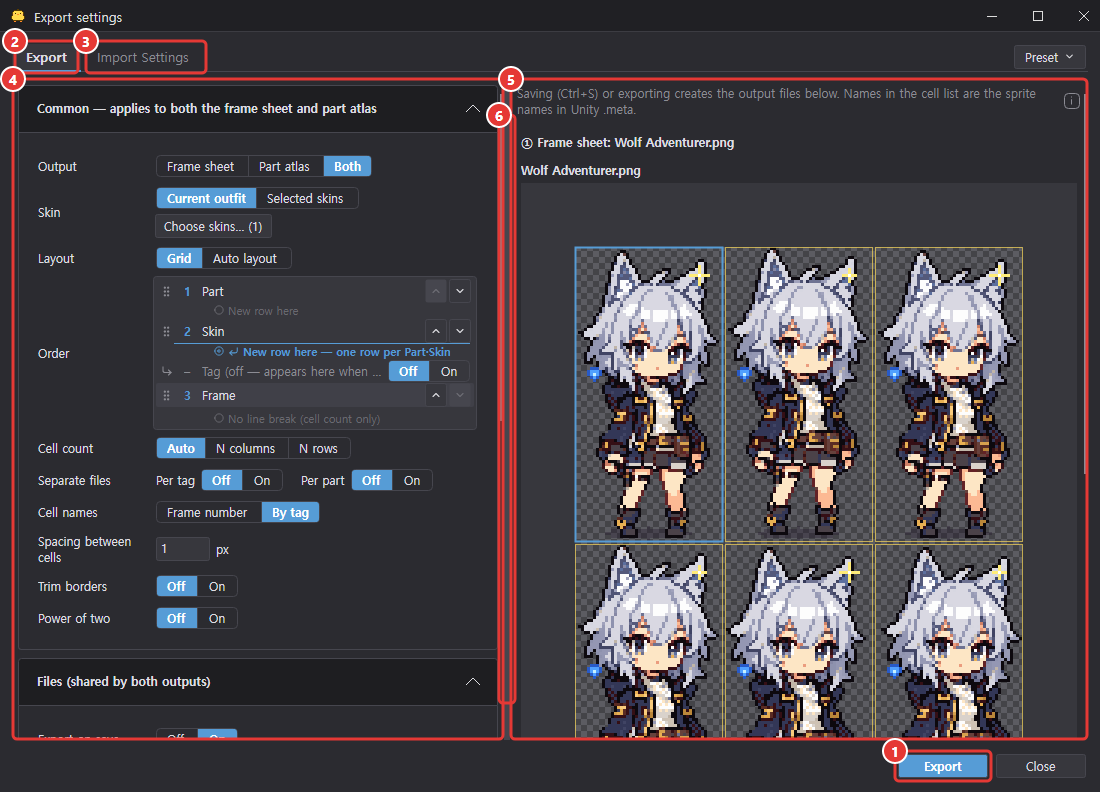Turn the Tag order option On
1100x792 pixels.
tap(449, 372)
